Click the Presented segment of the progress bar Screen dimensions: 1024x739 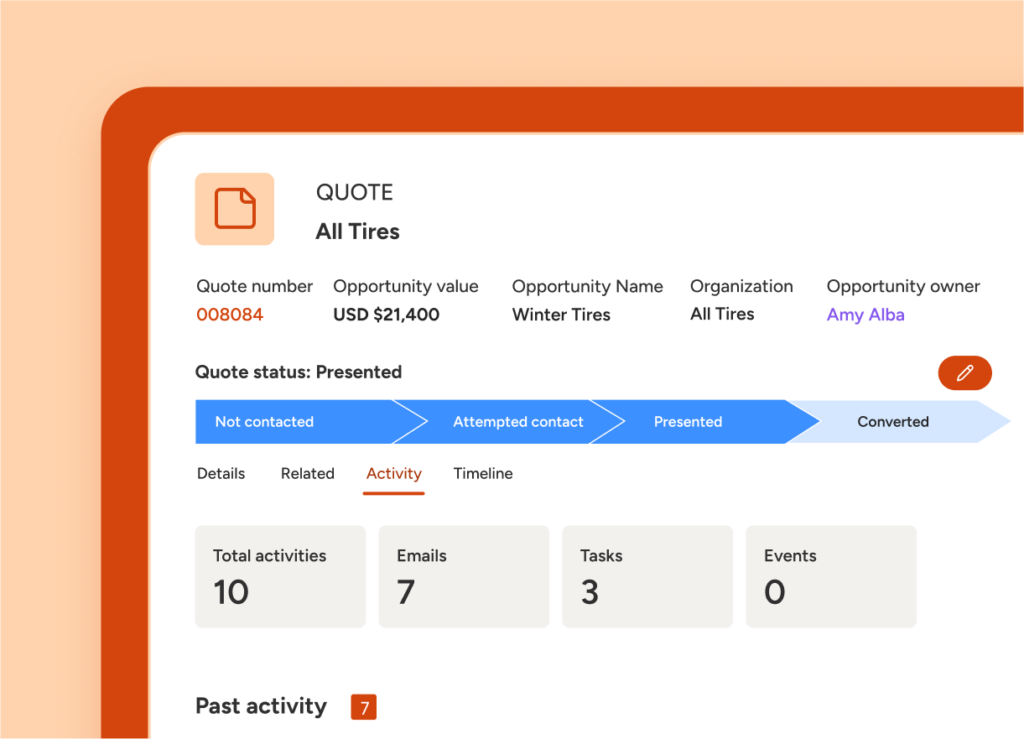688,421
